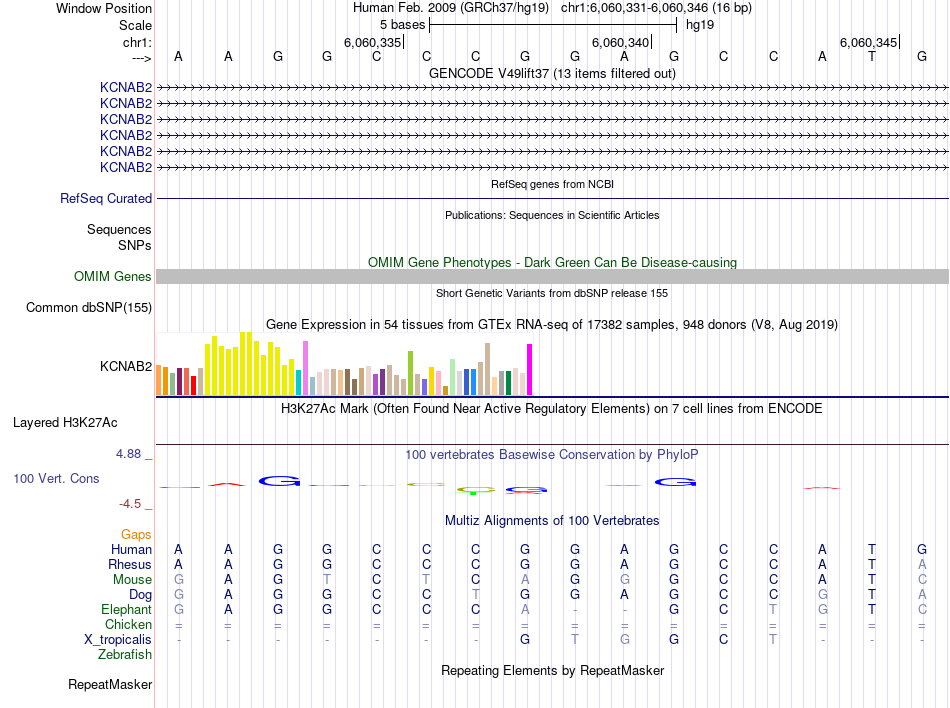Open the GTEx Gene Expression track title

(552, 325)
